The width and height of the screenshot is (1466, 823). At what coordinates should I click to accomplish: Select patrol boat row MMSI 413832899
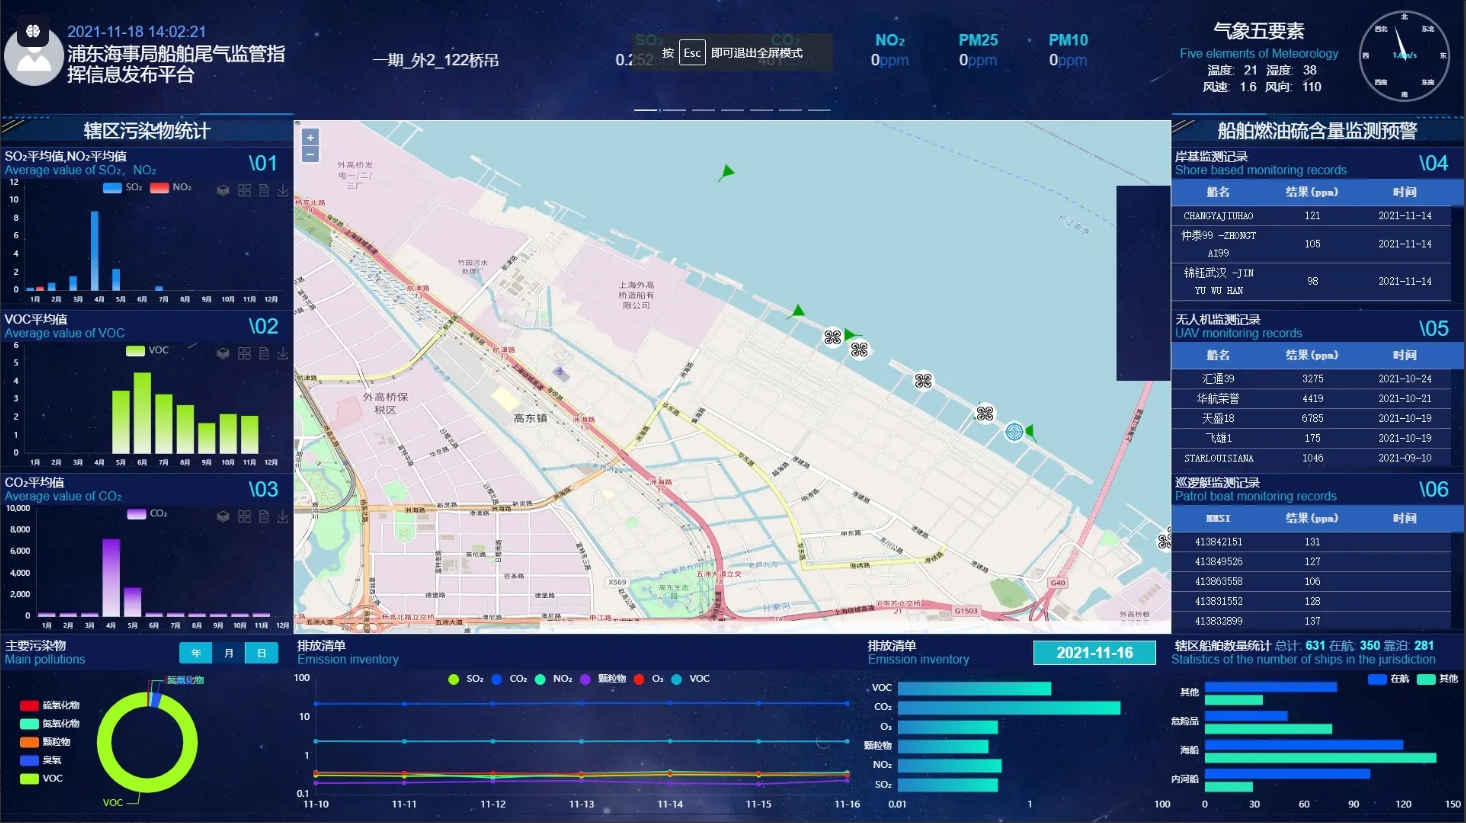(1311, 621)
